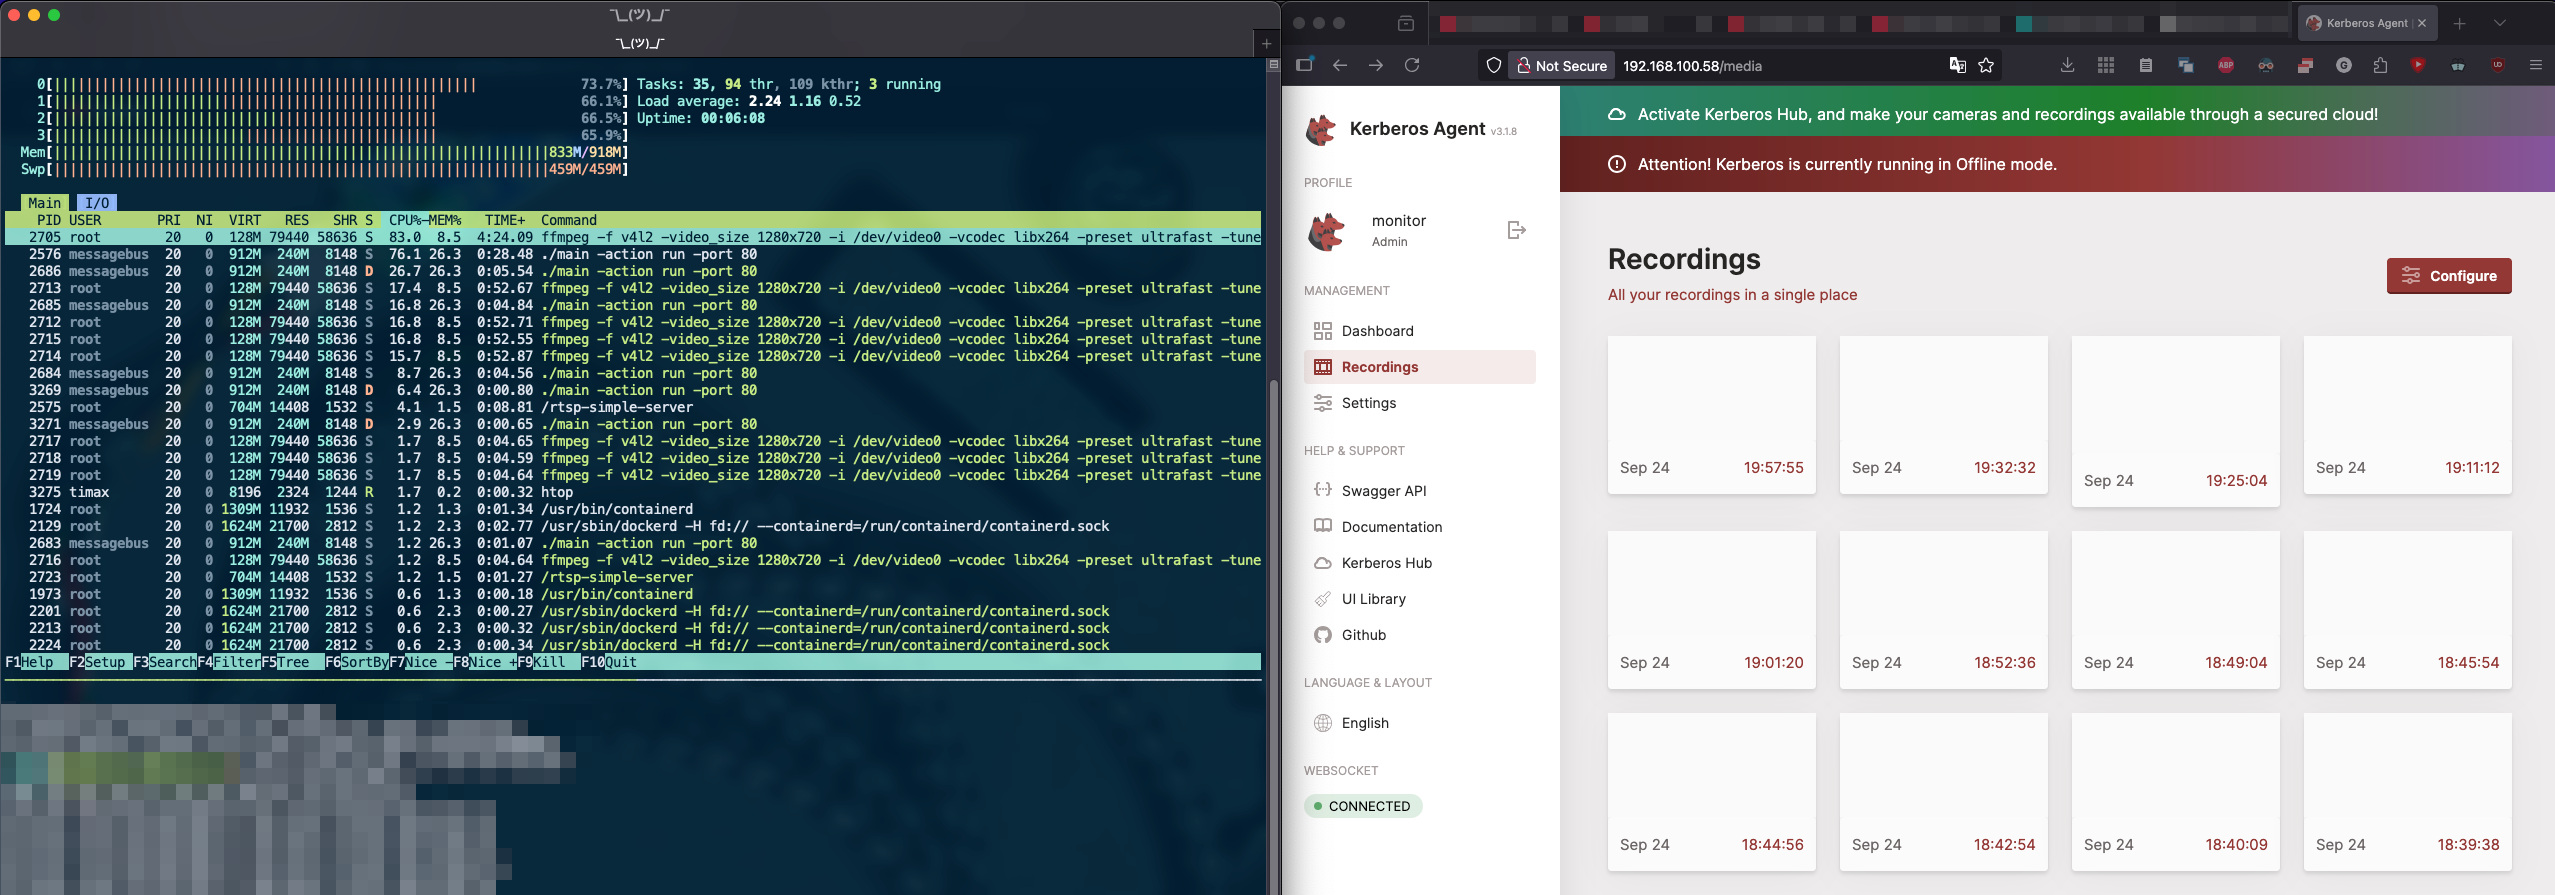Open Recordings in Kerberos sidebar
This screenshot has height=895, width=2555.
point(1420,367)
